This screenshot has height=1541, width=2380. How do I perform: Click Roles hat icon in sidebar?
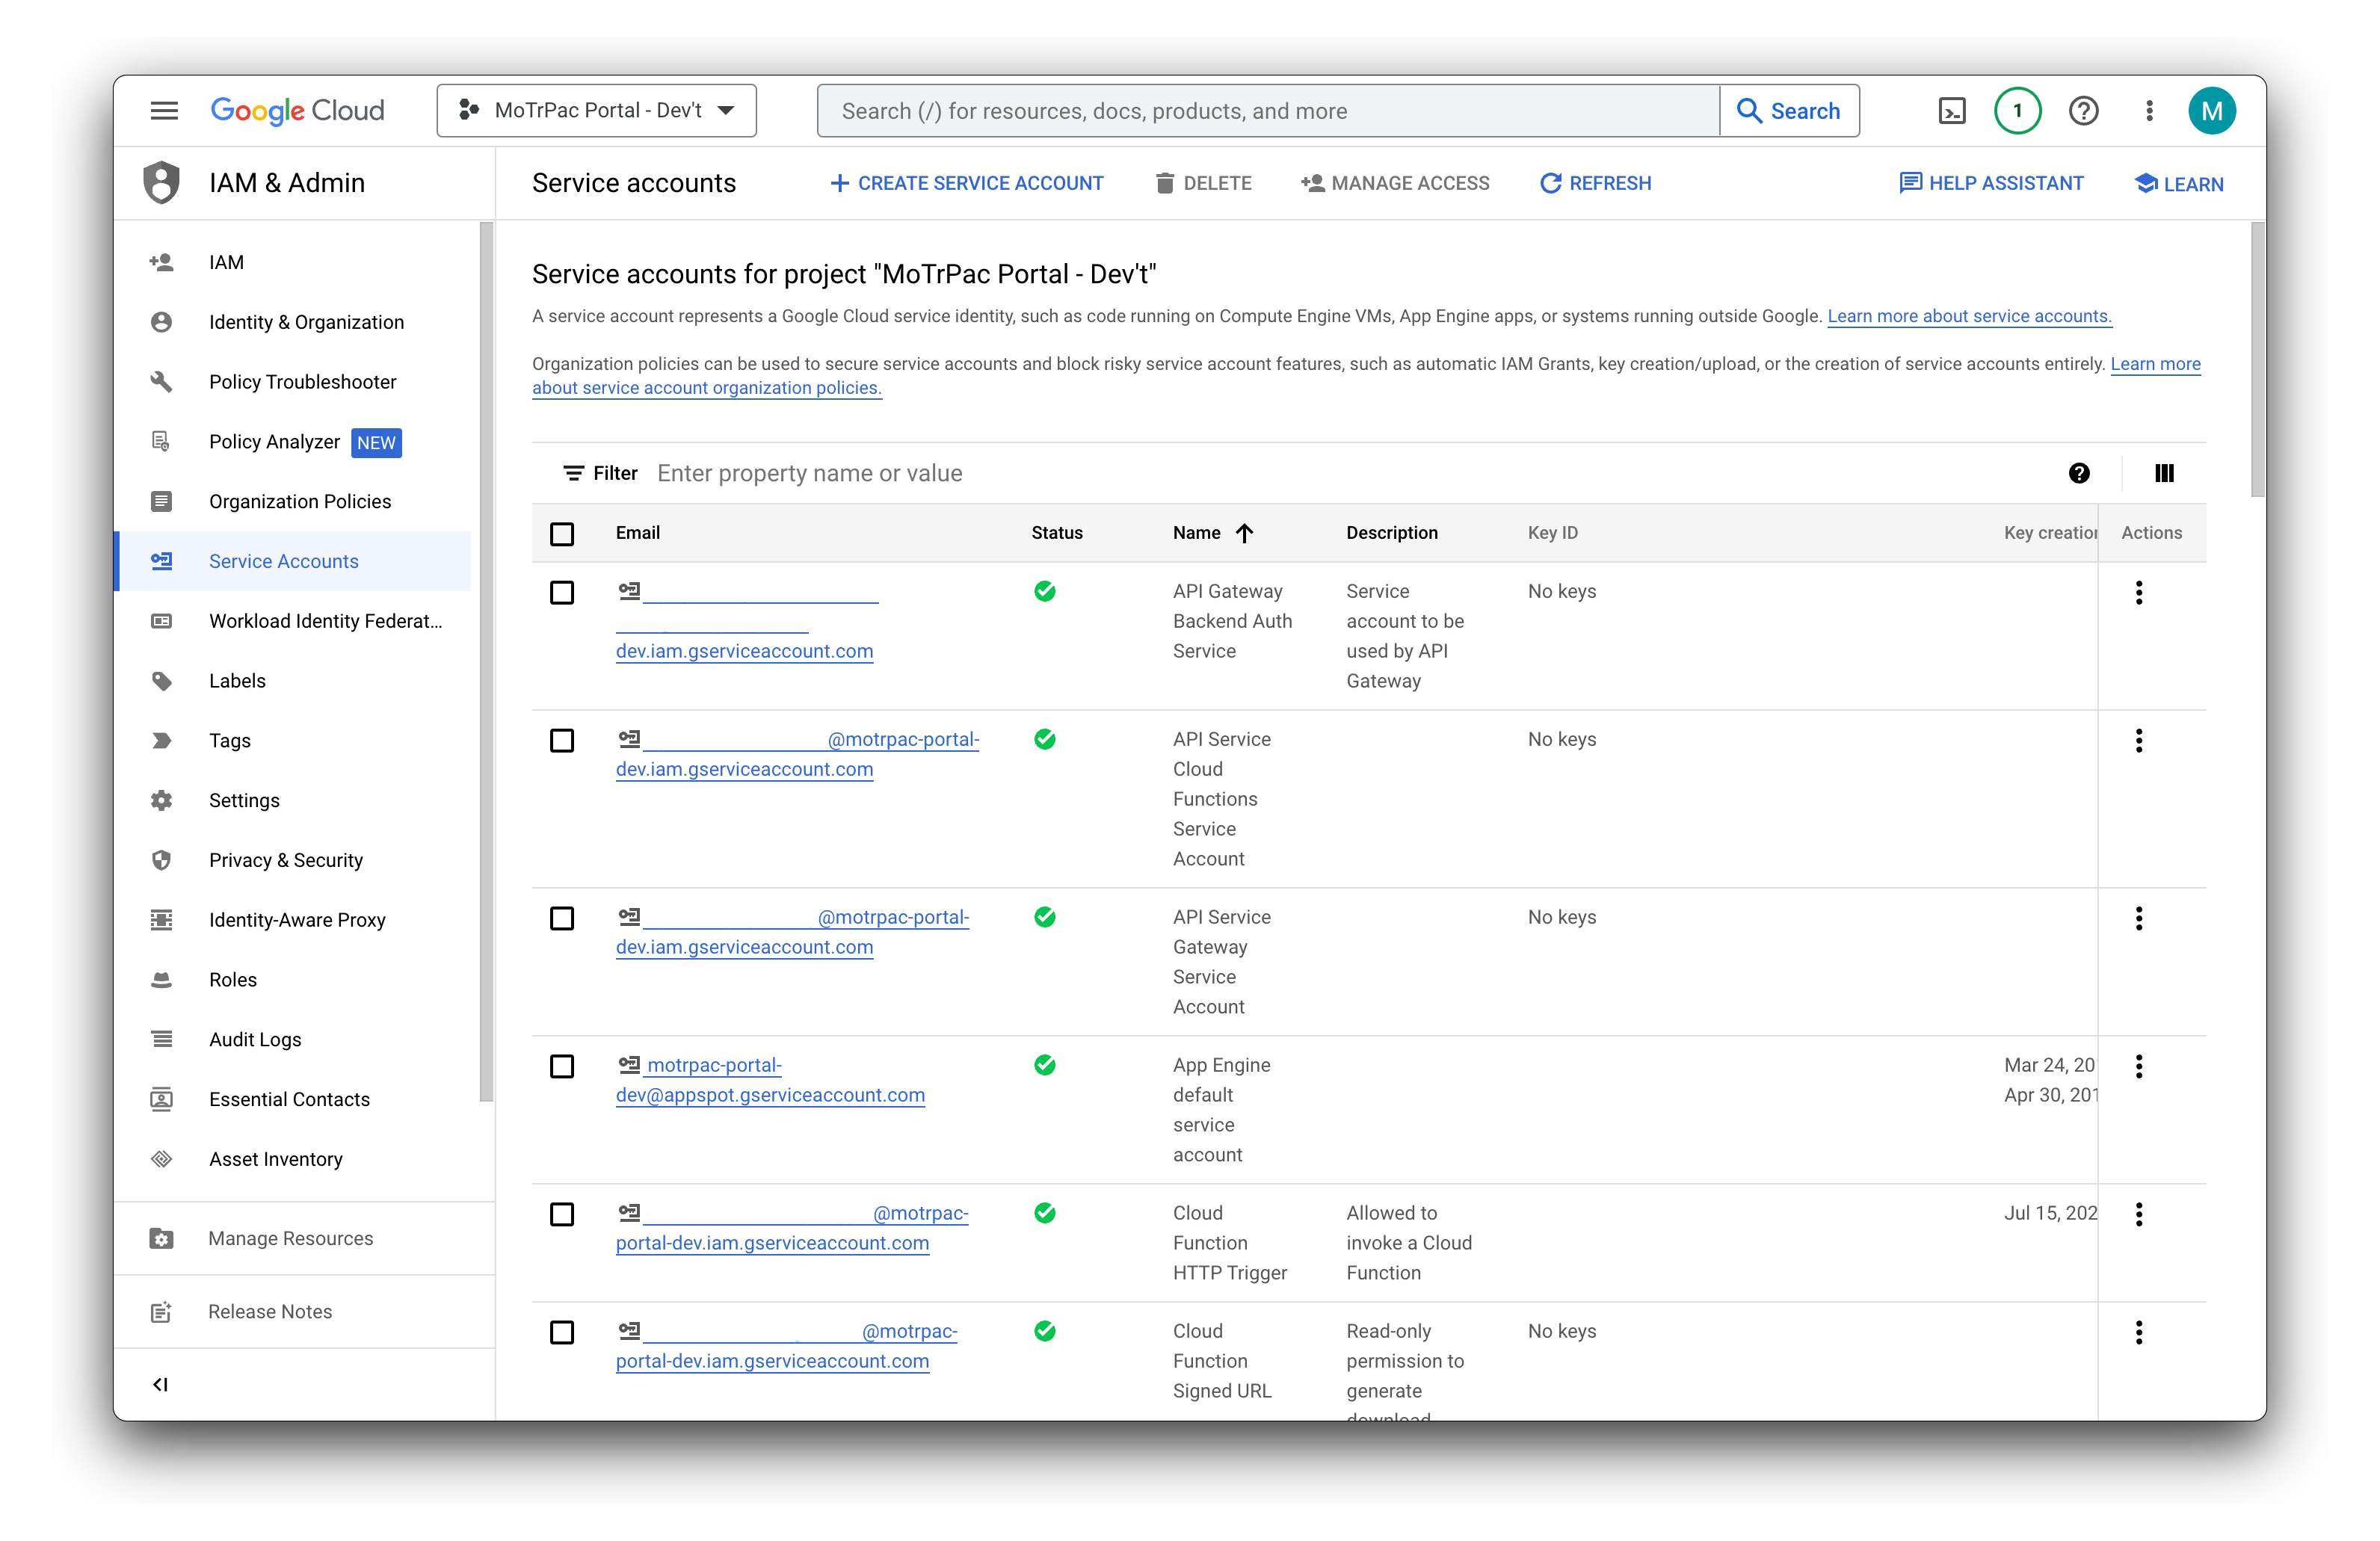click(x=161, y=979)
